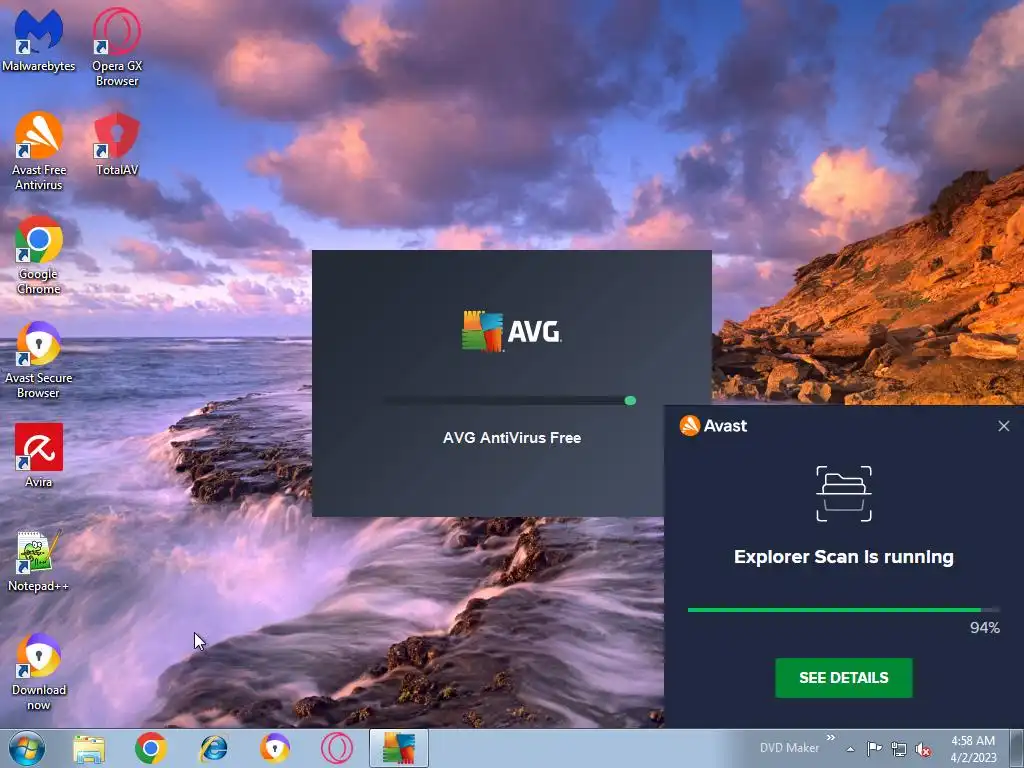Click the SEE DETAILS button
This screenshot has width=1024, height=768.
tap(844, 678)
